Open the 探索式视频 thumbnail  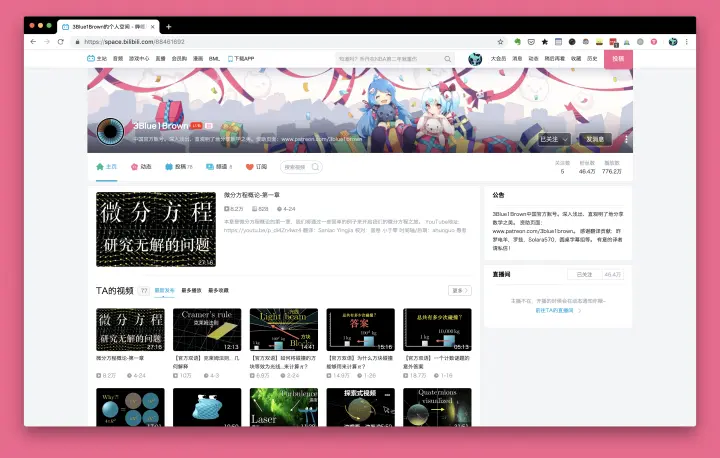pyautogui.click(x=360, y=407)
